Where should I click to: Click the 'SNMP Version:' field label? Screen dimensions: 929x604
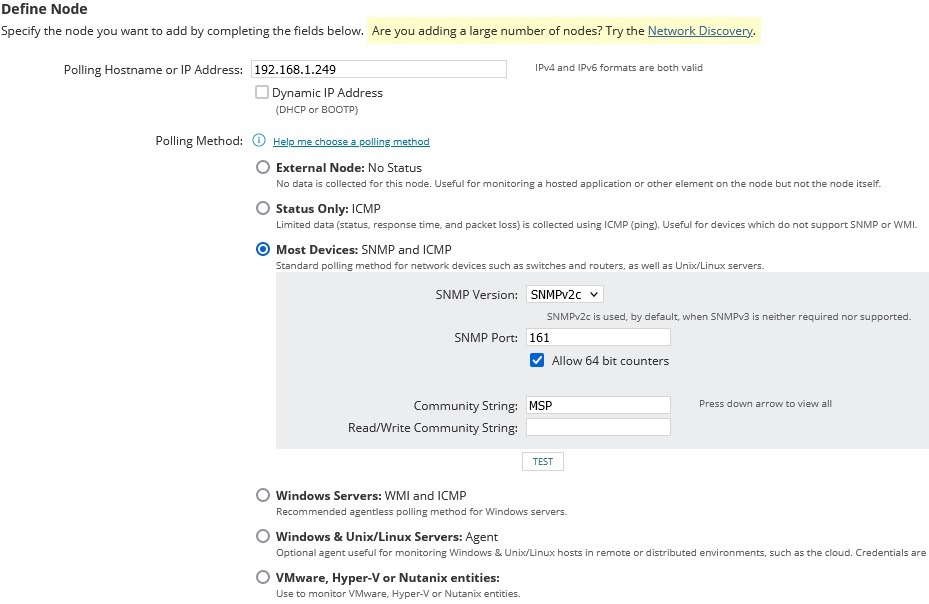coord(476,295)
